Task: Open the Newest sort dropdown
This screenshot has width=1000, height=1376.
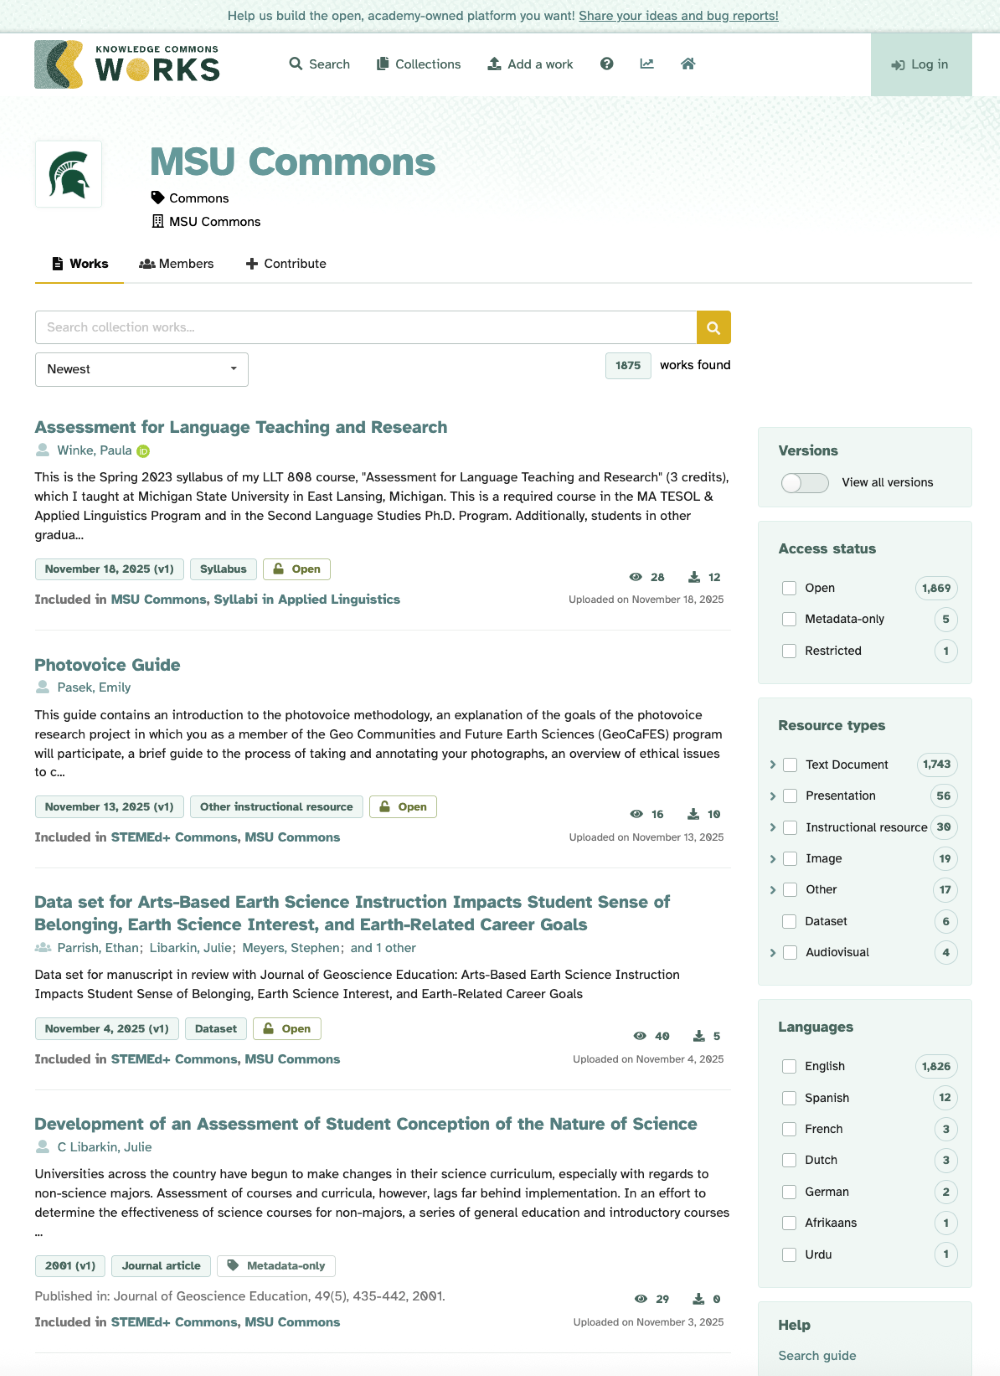Action: click(141, 369)
